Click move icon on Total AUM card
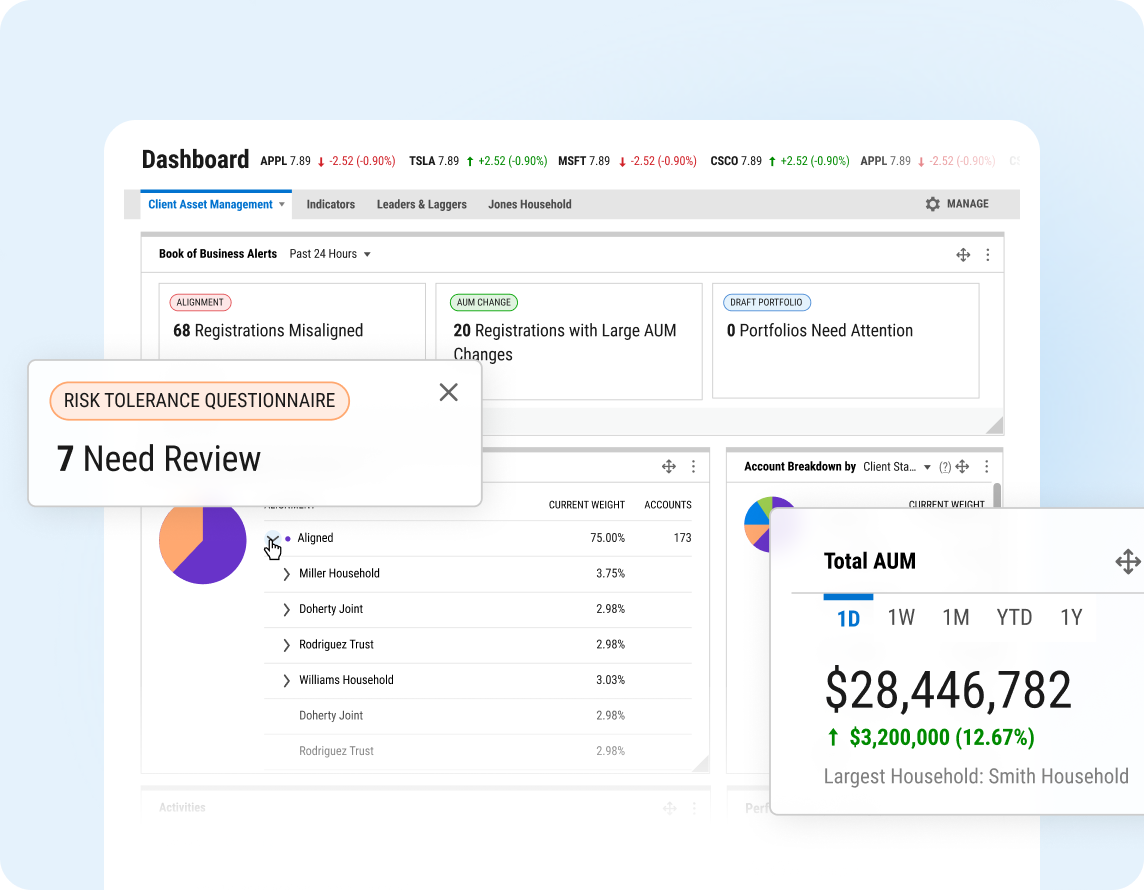Image resolution: width=1144 pixels, height=890 pixels. coord(1128,562)
